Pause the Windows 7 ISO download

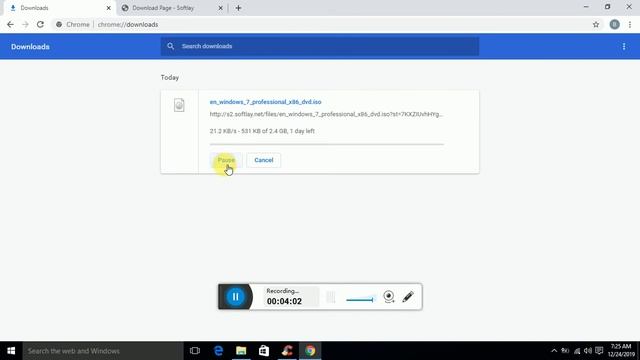point(226,160)
